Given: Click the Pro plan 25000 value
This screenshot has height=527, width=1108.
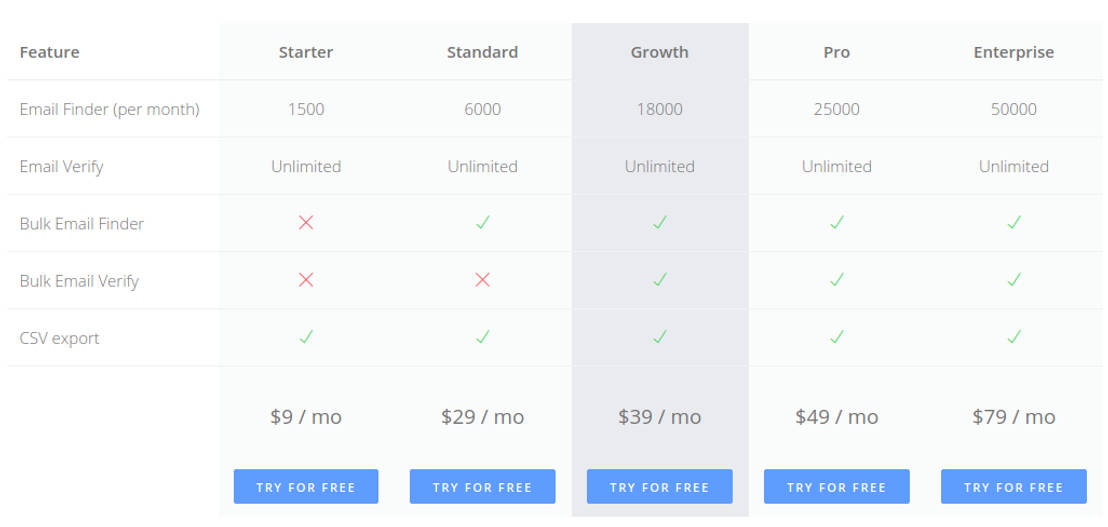Looking at the screenshot, I should (836, 109).
